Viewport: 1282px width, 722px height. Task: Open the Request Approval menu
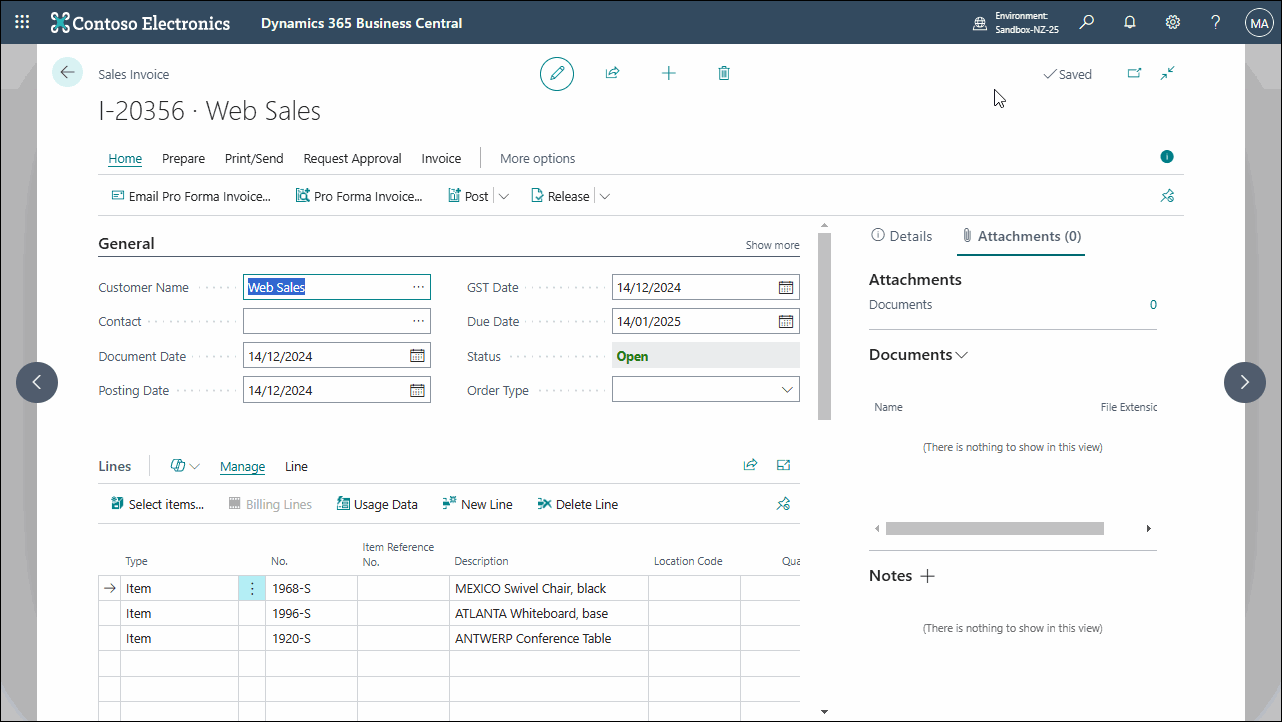click(x=352, y=158)
